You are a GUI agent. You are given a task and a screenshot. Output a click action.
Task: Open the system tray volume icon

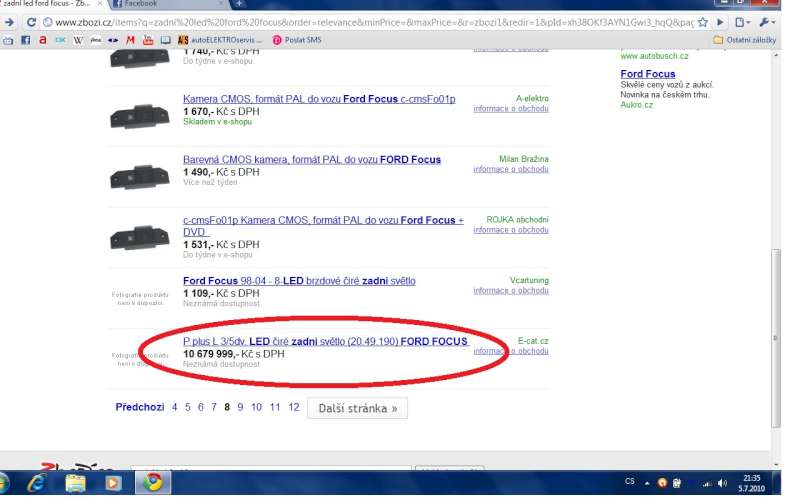click(x=722, y=483)
